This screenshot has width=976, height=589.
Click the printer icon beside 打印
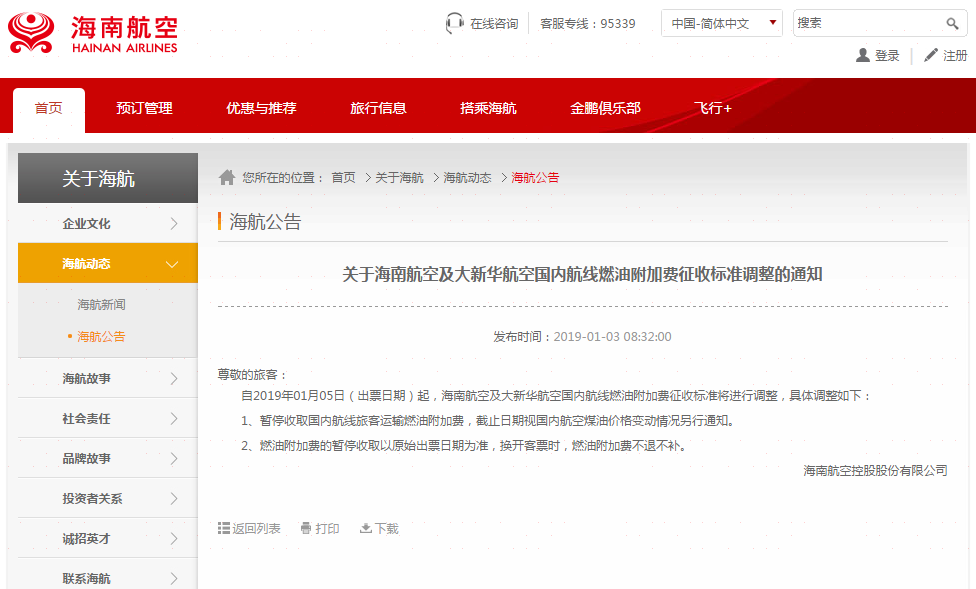pos(306,528)
